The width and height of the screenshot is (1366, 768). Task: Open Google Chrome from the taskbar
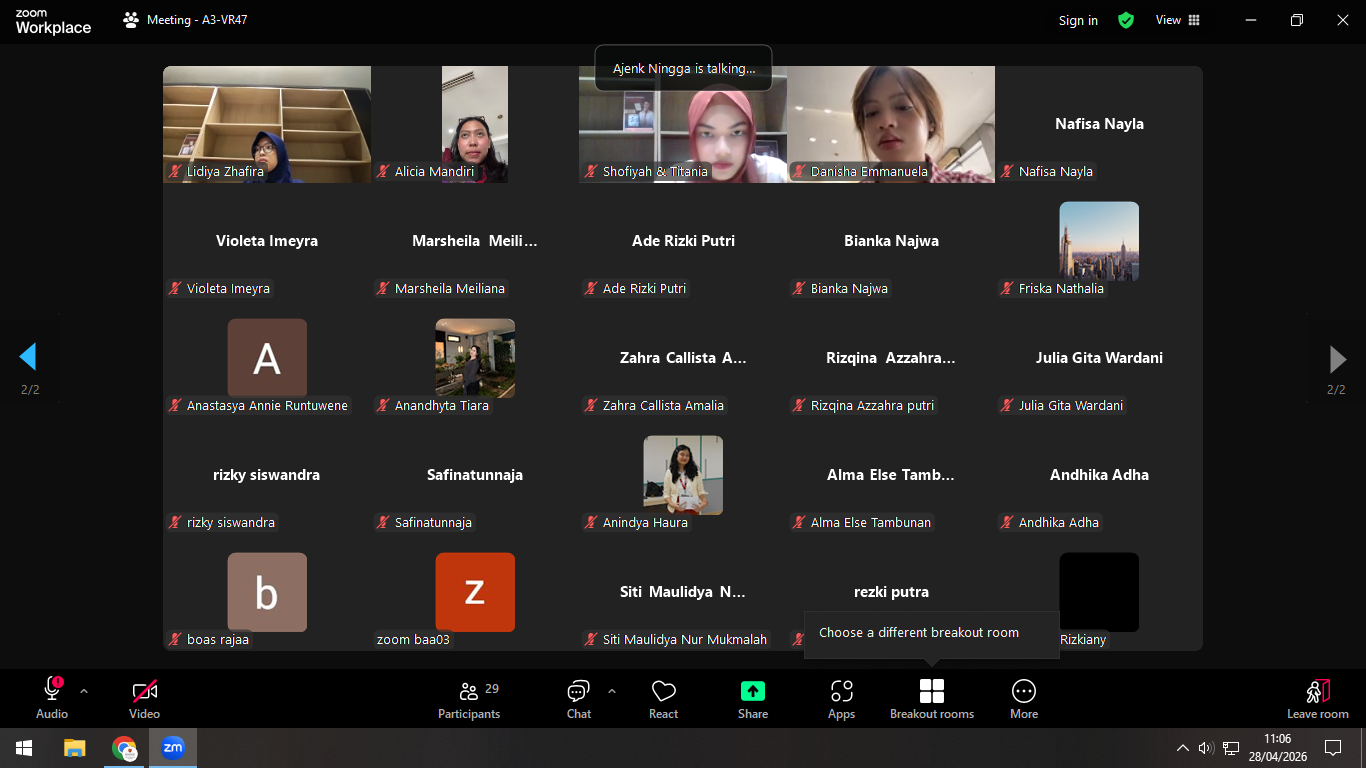(124, 748)
